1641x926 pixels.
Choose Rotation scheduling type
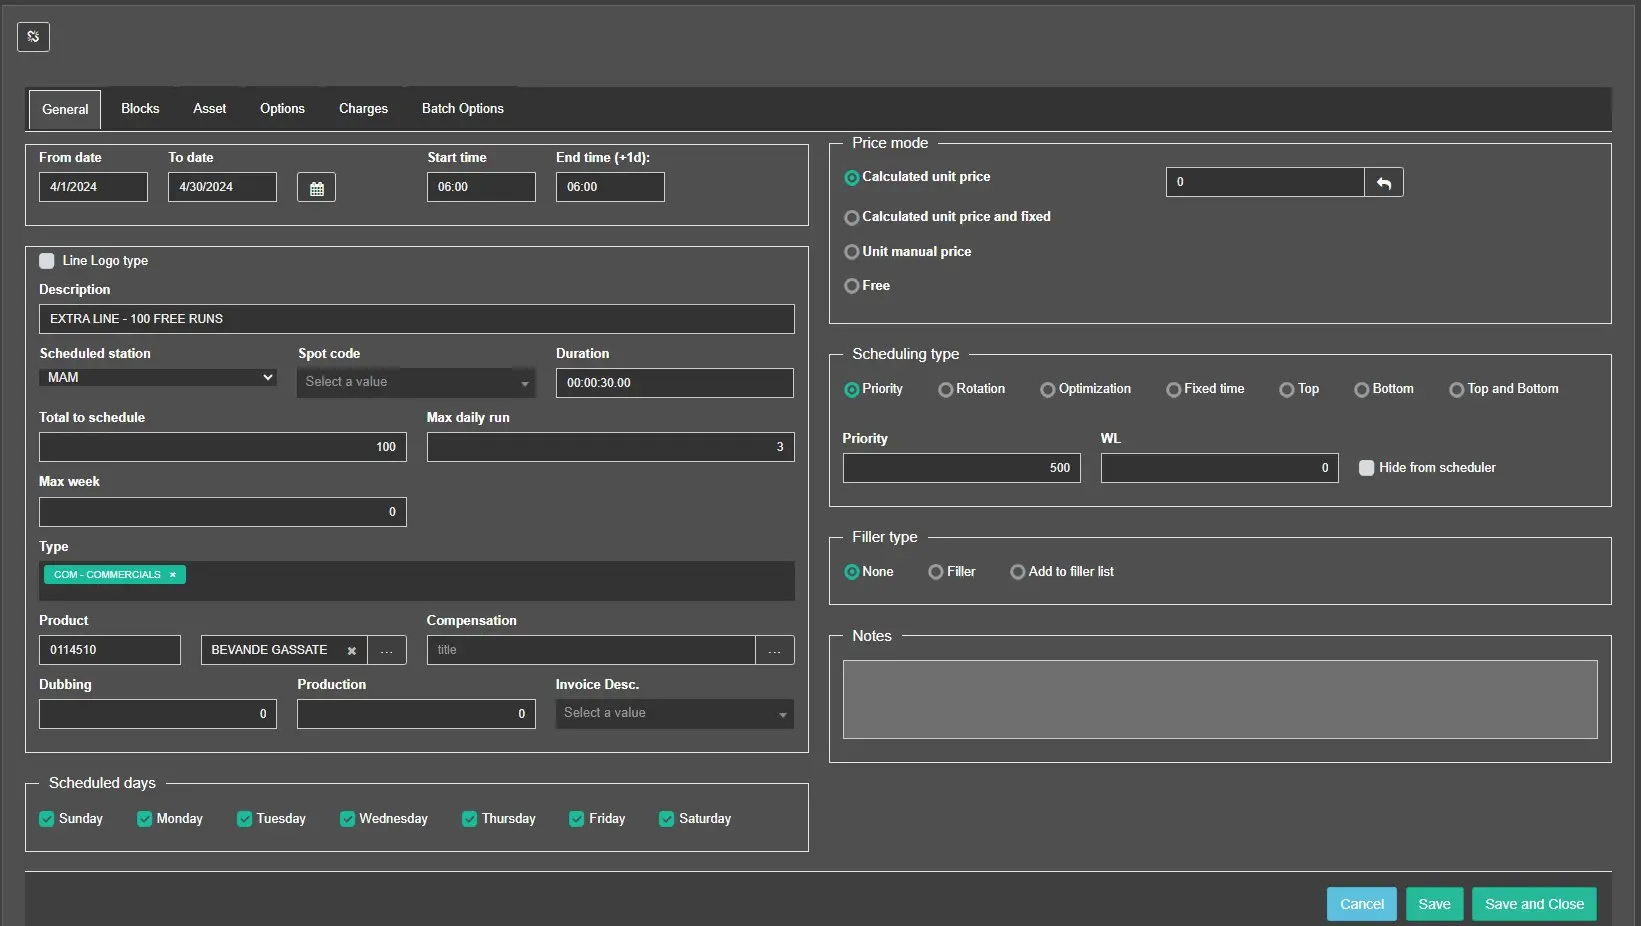[945, 390]
